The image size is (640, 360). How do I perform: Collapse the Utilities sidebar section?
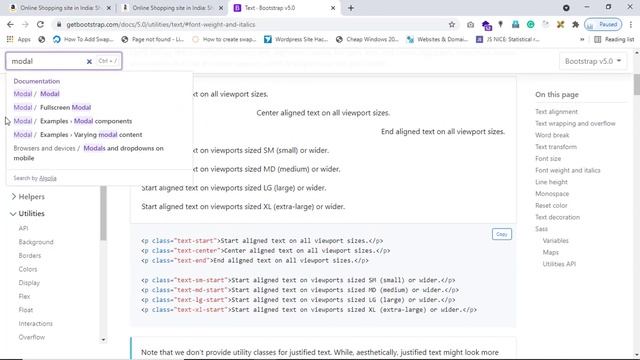coord(27,213)
